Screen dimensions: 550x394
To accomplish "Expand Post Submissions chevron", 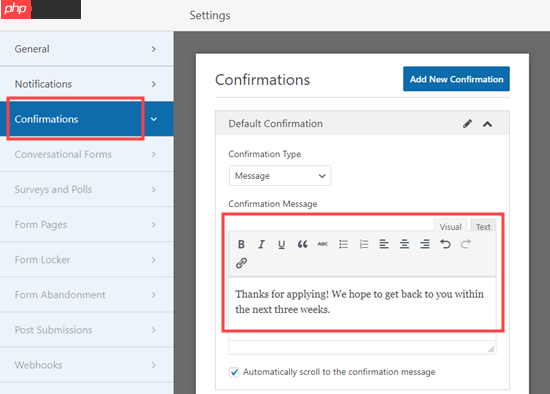I will pyautogui.click(x=154, y=330).
